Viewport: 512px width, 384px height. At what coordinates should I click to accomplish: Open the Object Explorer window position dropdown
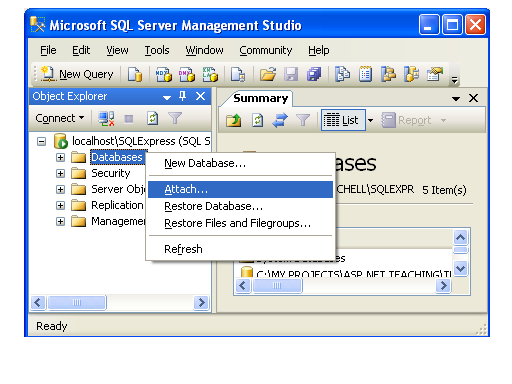point(167,97)
